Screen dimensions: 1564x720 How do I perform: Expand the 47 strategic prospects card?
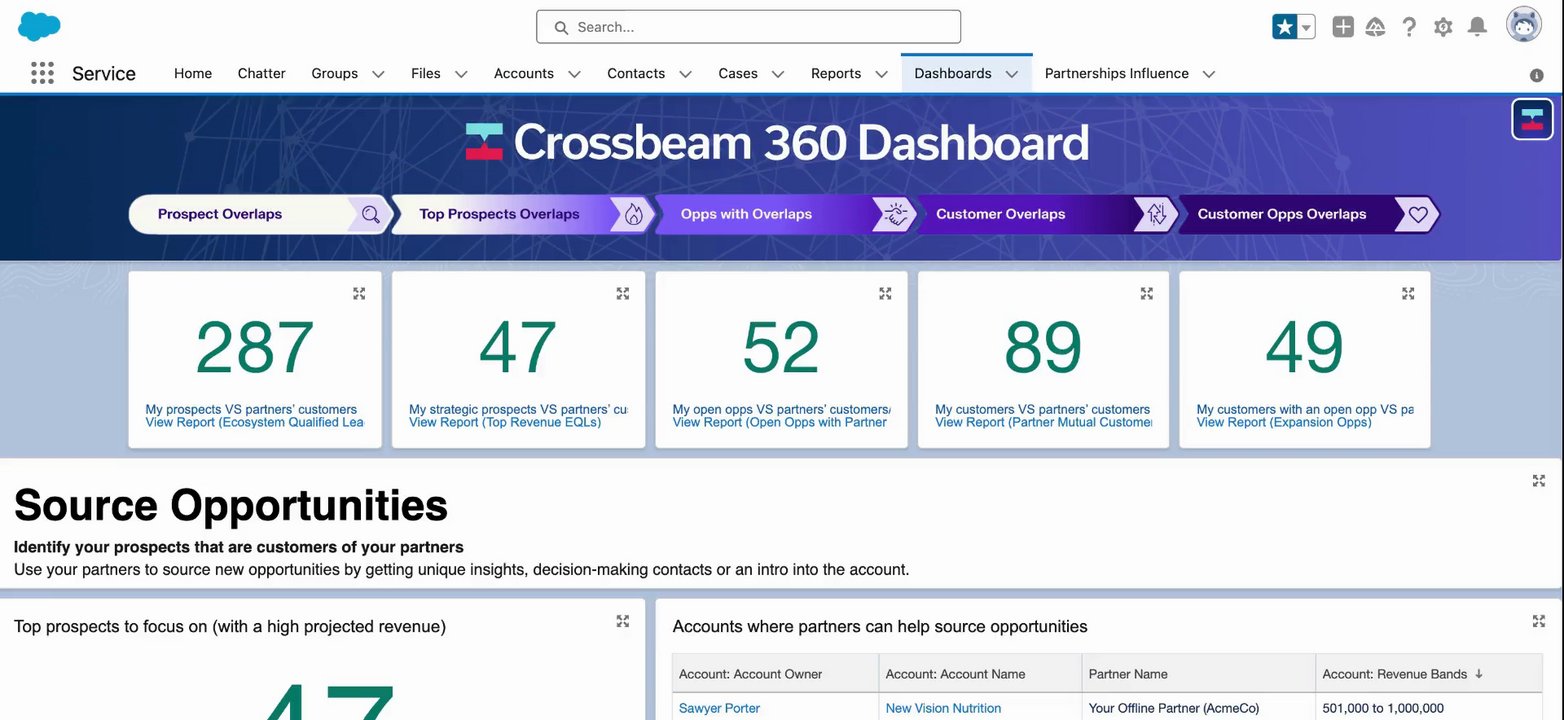623,293
